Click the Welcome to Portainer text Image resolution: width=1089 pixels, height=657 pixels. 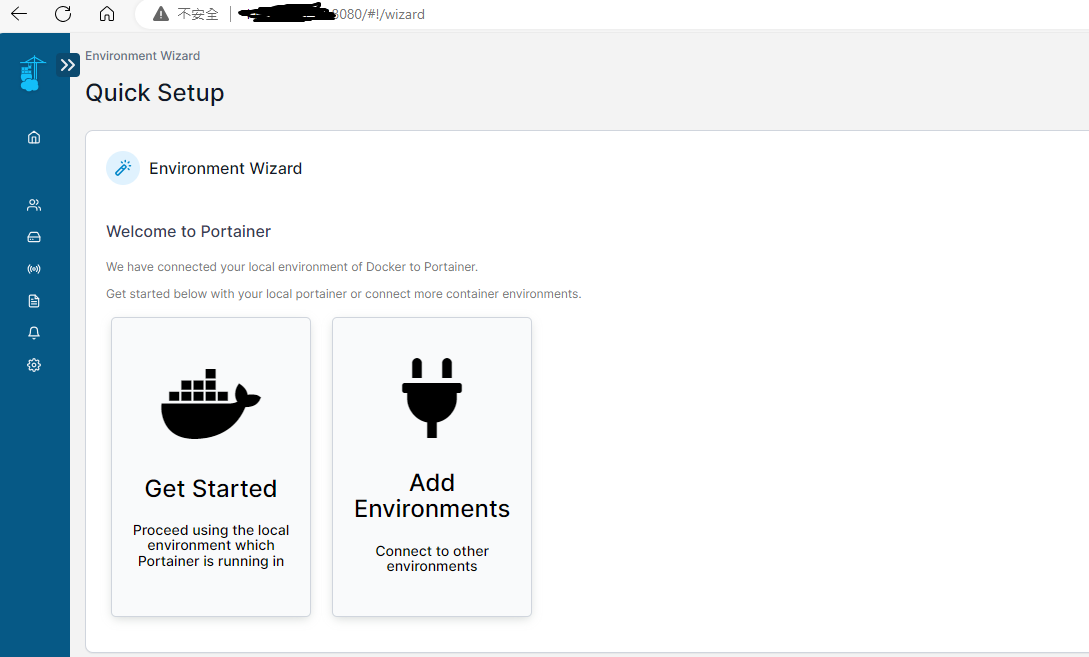coord(188,231)
